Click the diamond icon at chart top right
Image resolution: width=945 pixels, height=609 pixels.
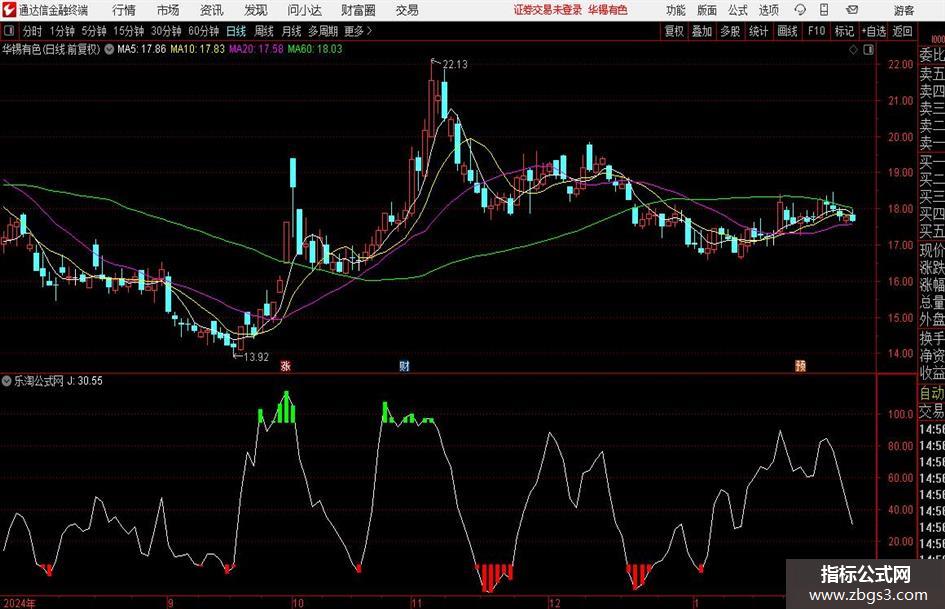coord(853,49)
